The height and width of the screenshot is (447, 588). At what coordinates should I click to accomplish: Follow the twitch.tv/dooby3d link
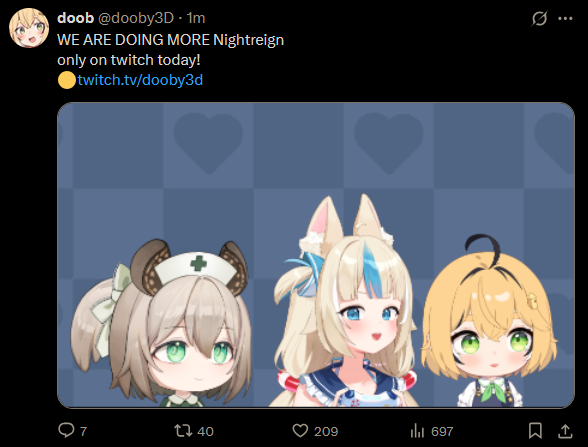[140, 80]
